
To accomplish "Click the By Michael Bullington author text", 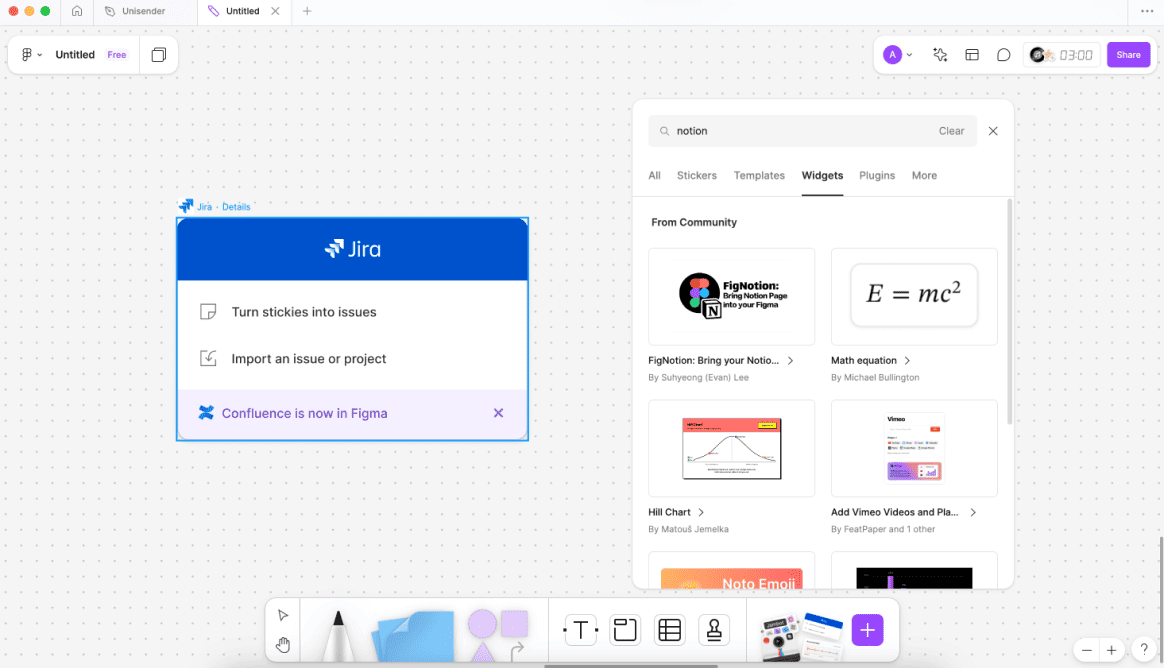I will [x=875, y=378].
